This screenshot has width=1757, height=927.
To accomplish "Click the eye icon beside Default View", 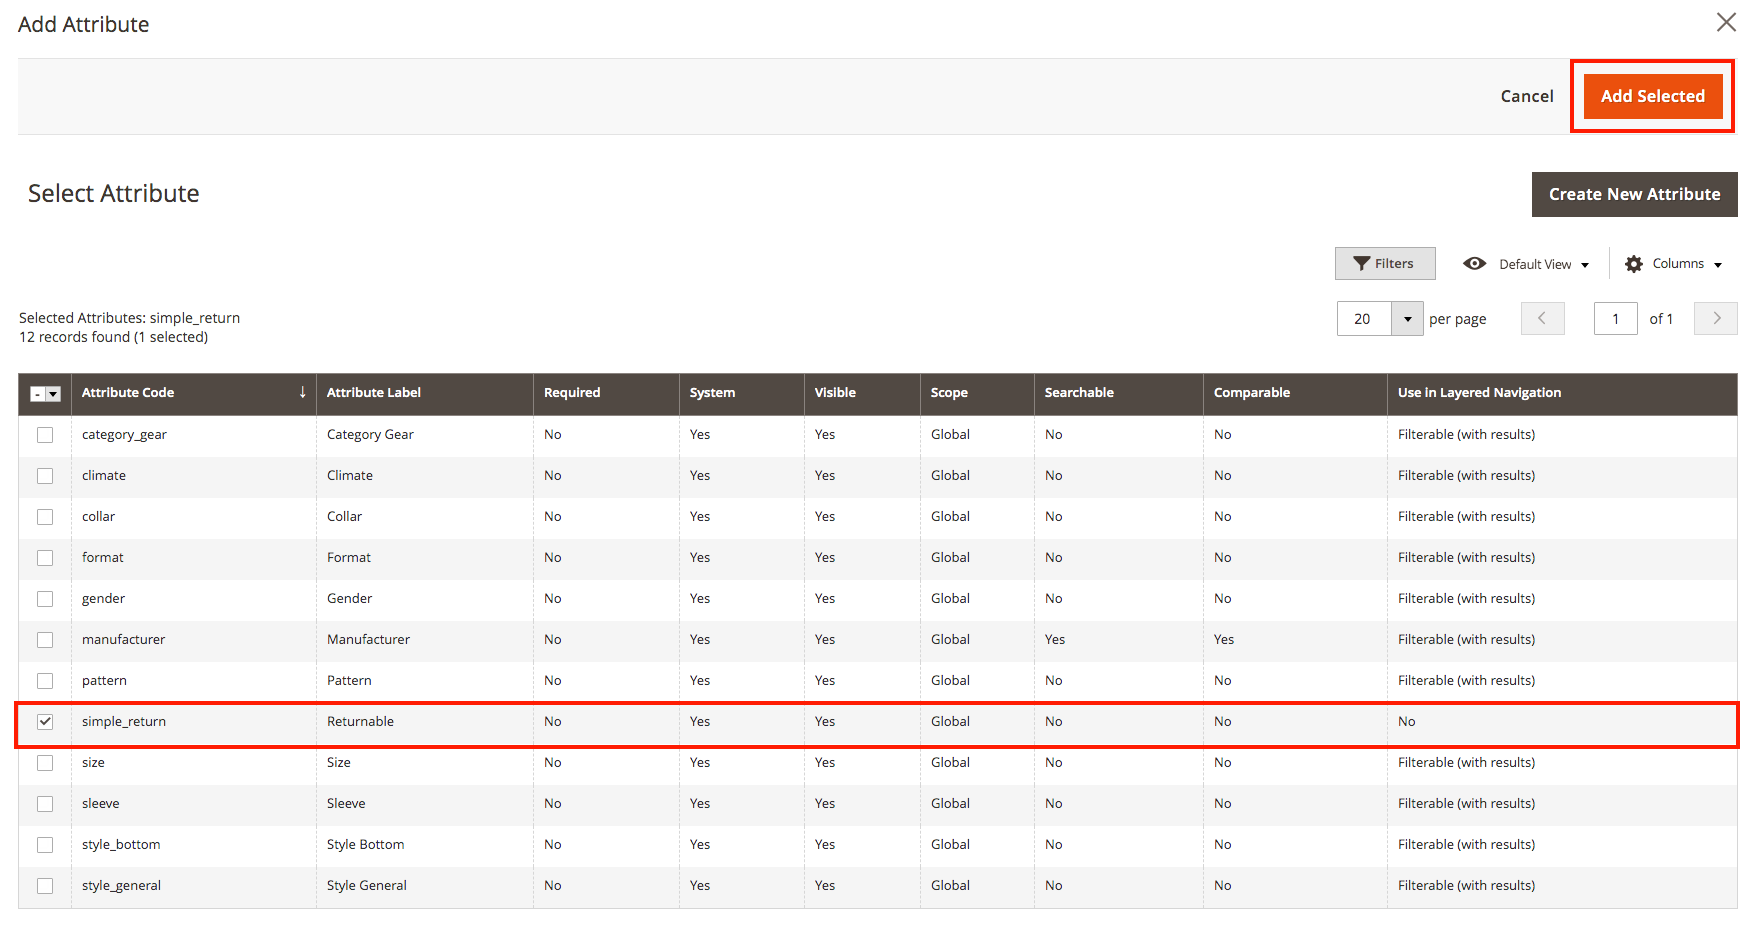I will [x=1474, y=264].
